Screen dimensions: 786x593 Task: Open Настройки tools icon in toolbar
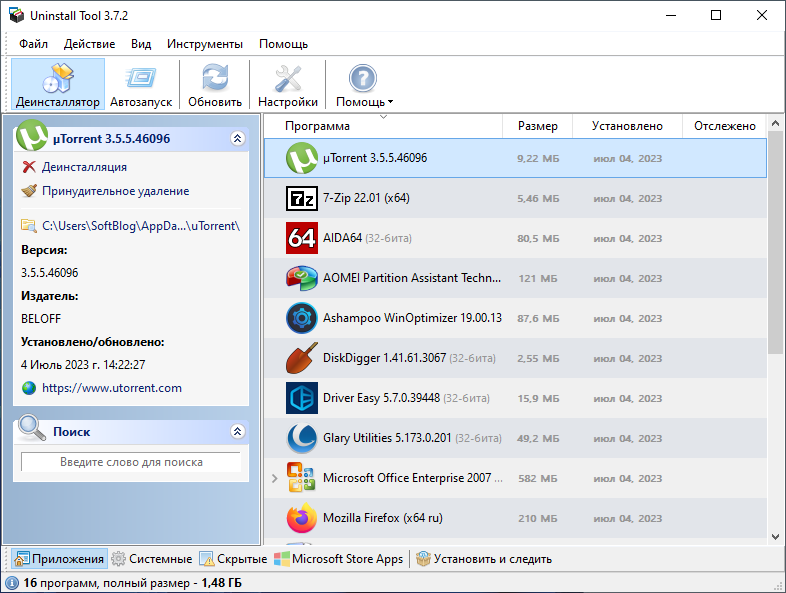tap(288, 79)
